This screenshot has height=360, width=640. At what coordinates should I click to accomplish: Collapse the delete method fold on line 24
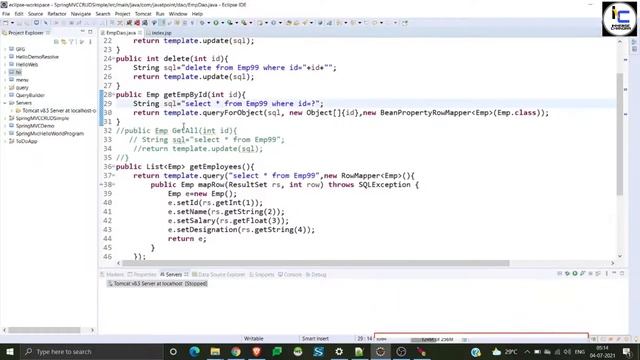(x=113, y=59)
